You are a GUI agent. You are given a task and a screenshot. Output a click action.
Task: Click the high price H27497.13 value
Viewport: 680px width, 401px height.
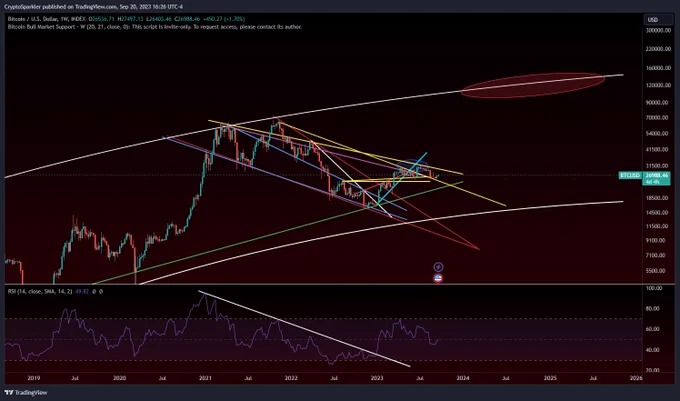[x=131, y=19]
